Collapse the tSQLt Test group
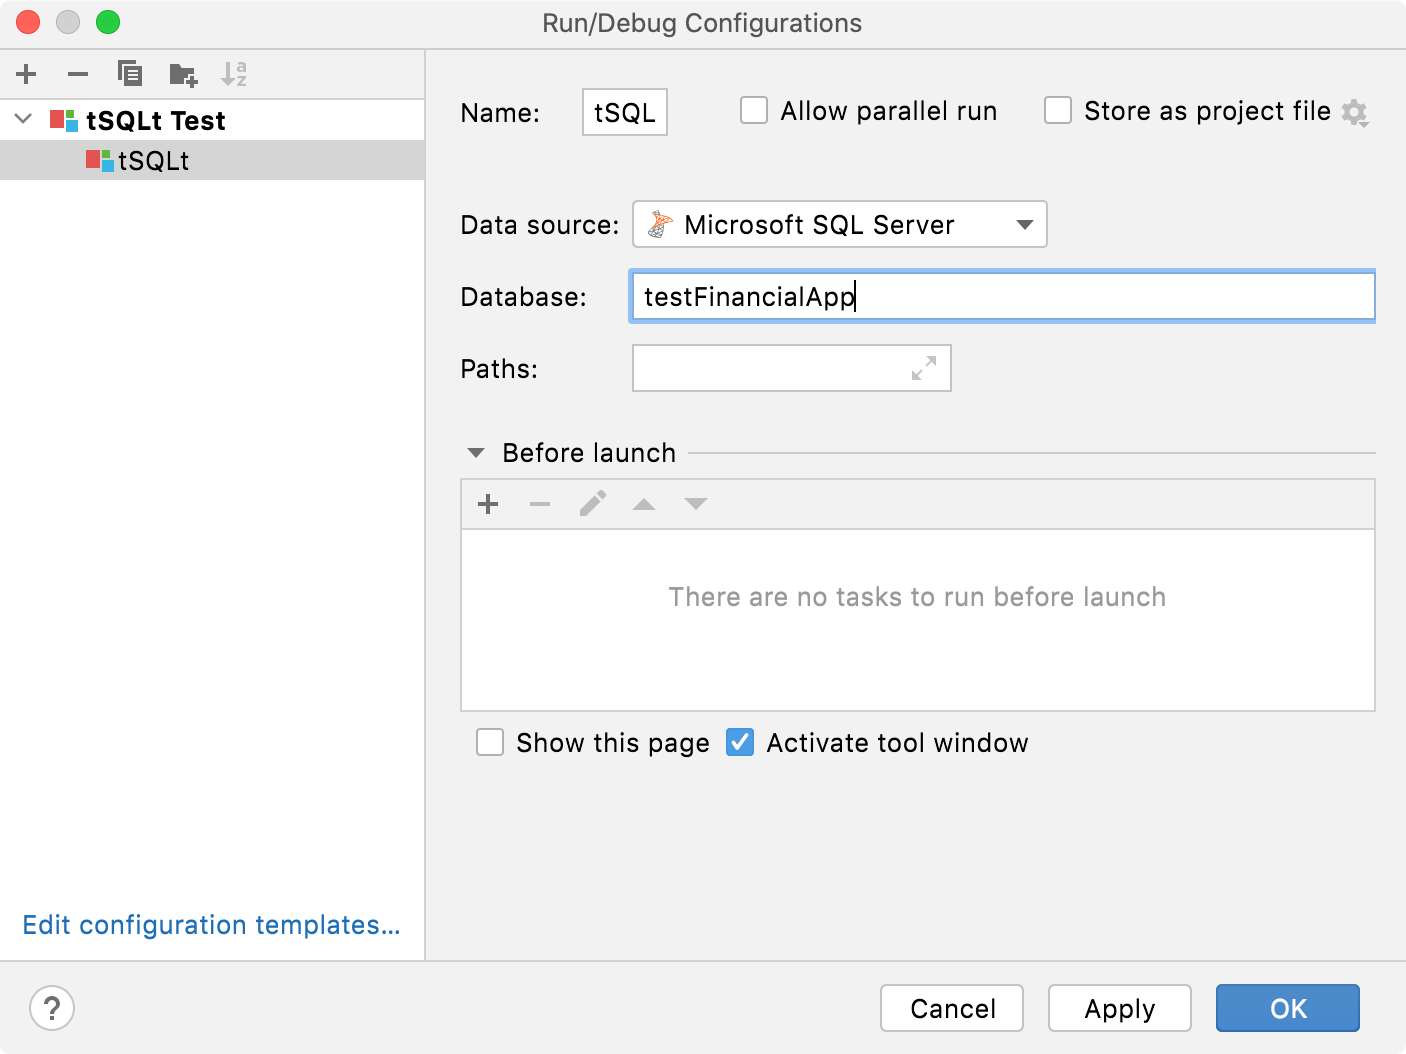 (22, 119)
